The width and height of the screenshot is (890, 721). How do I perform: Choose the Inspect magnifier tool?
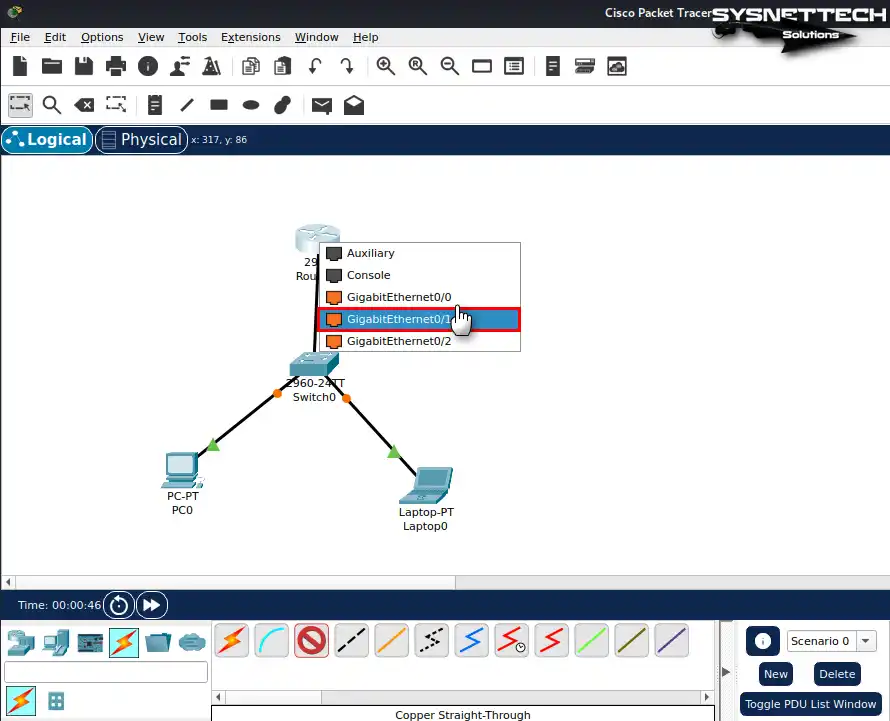[52, 105]
